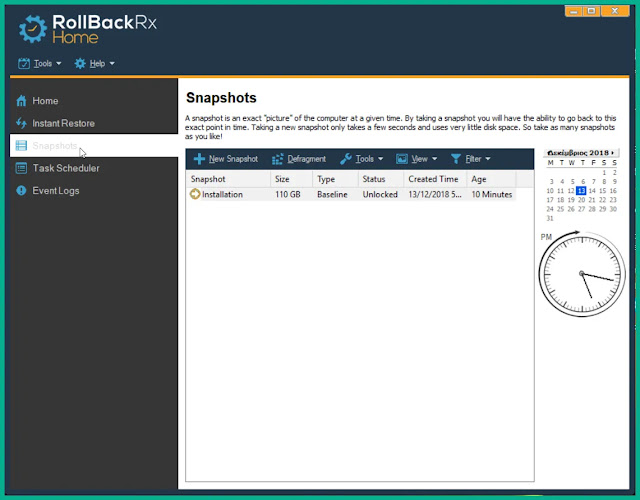Image resolution: width=640 pixels, height=500 pixels.
Task: Click the 110 GB size cell
Action: pyautogui.click(x=288, y=195)
